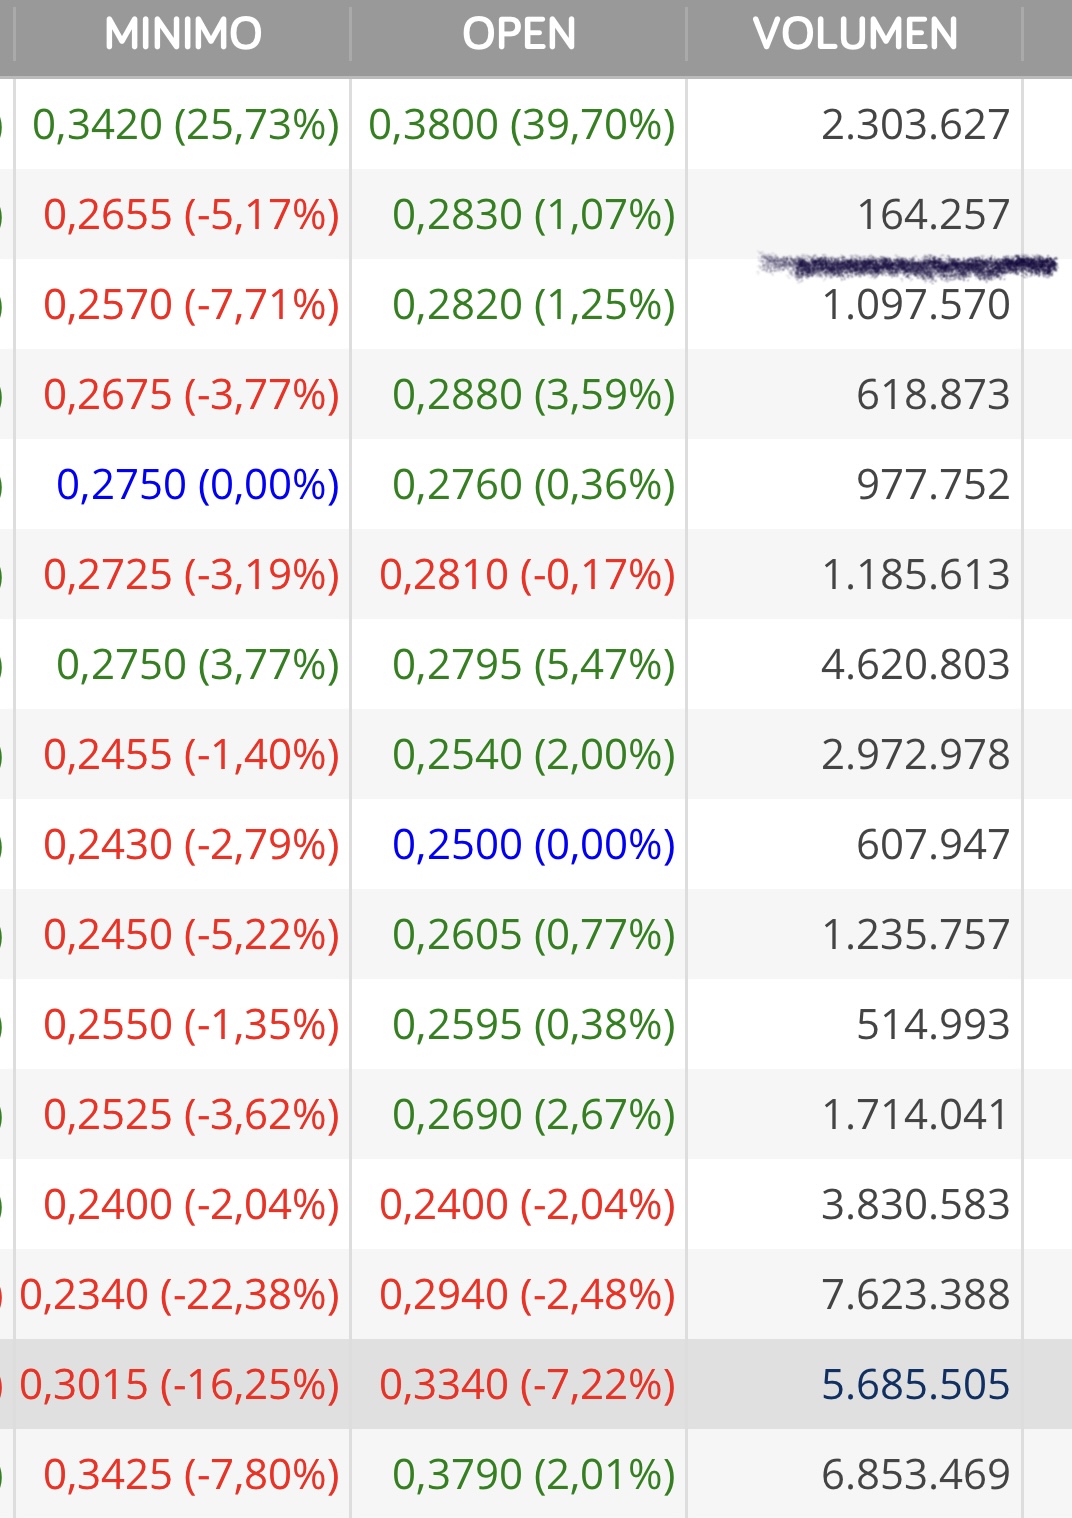Select the blue minimum value 0,2750 (0,00%)

pos(198,485)
